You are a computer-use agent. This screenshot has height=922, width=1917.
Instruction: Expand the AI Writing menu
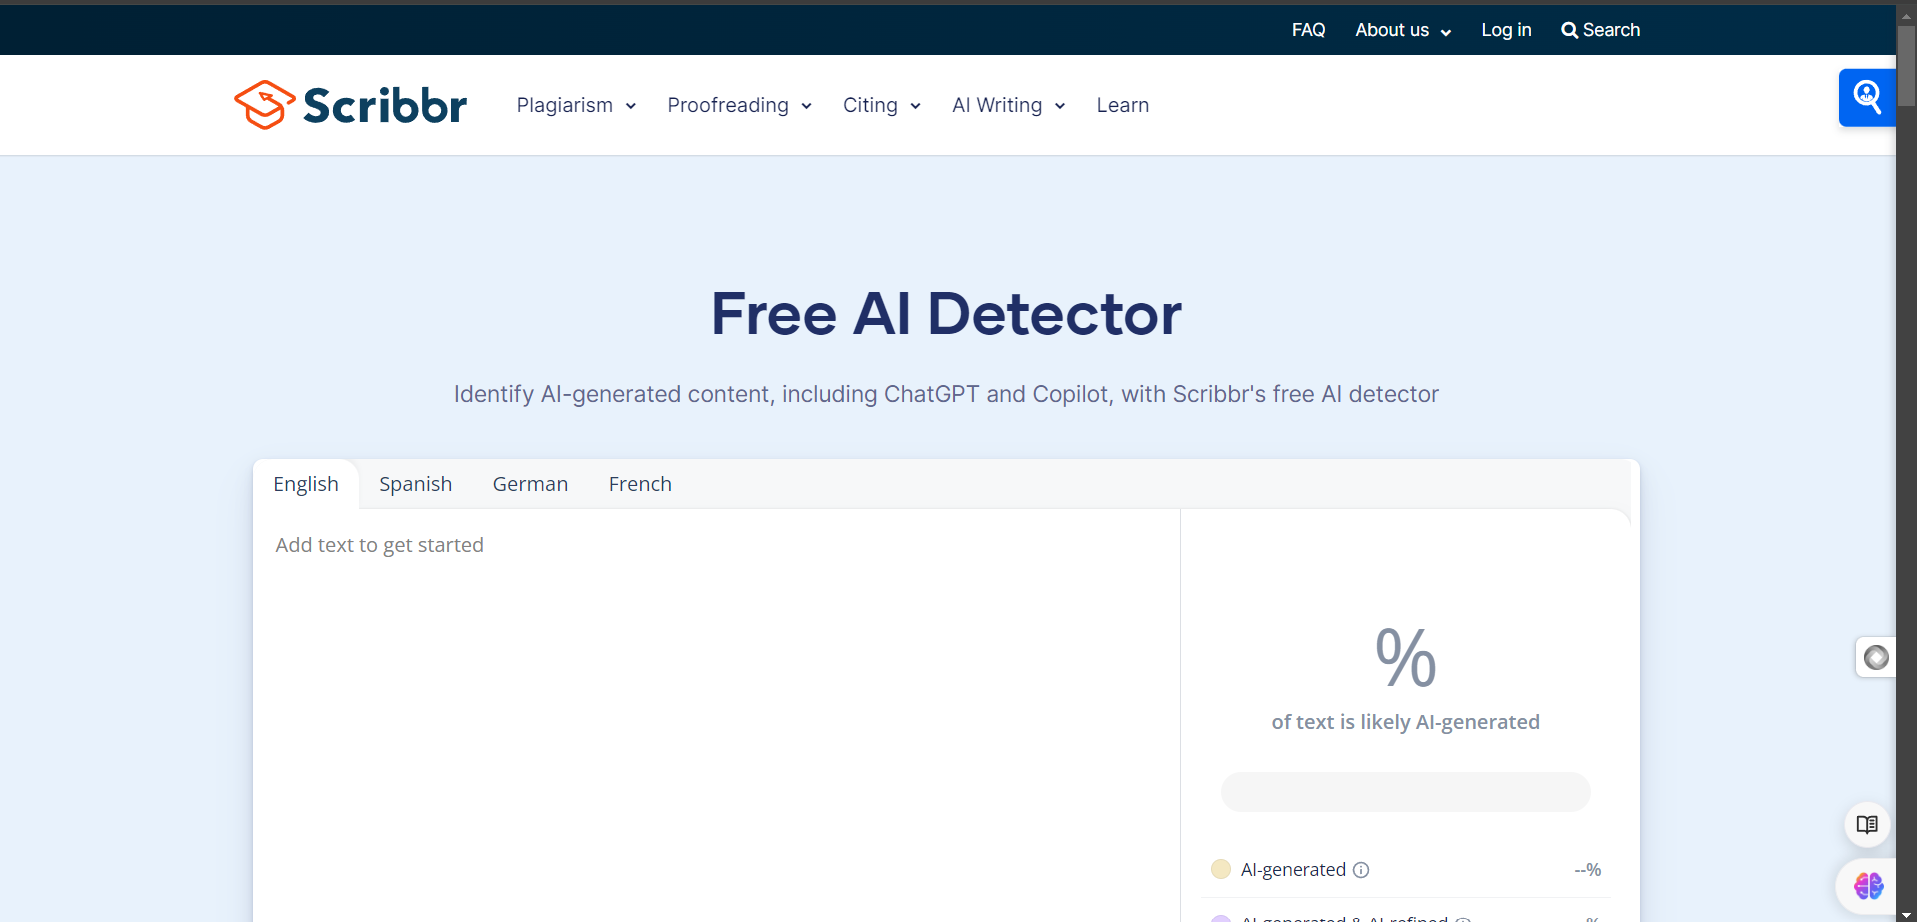1008,105
